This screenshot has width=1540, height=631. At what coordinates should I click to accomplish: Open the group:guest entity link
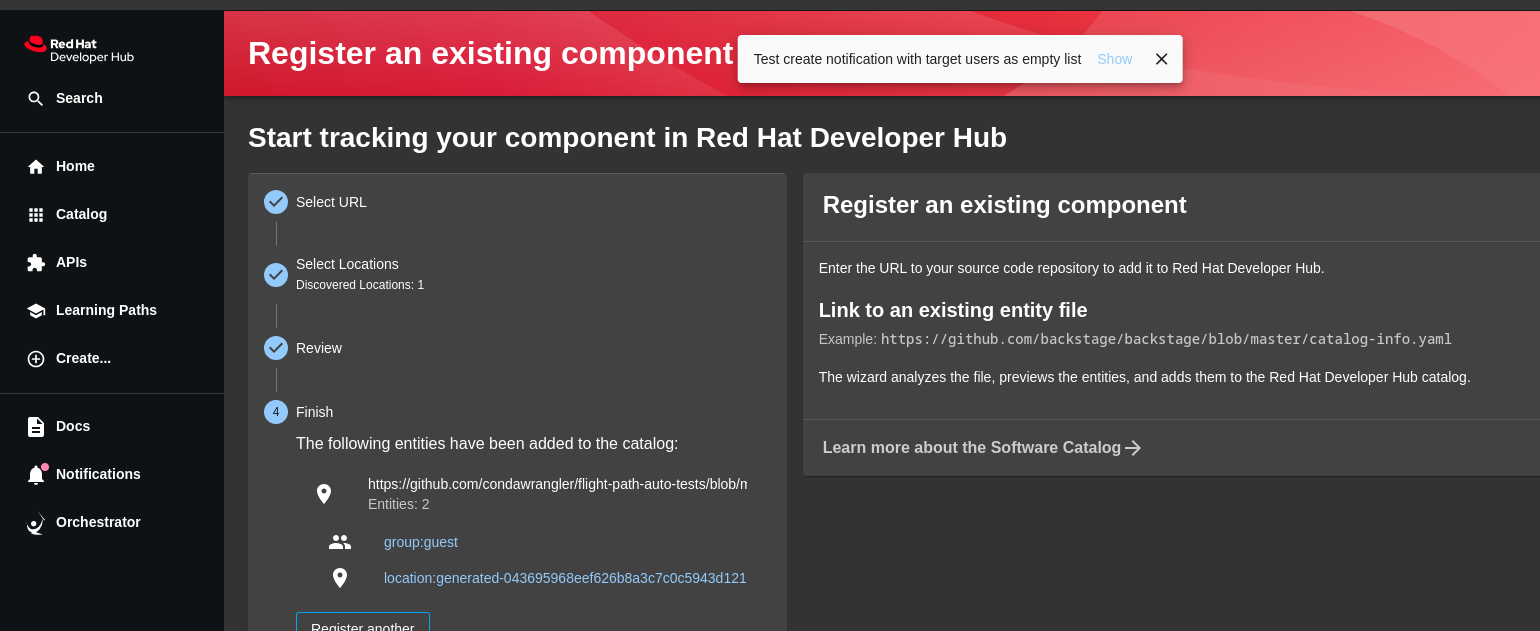point(421,542)
